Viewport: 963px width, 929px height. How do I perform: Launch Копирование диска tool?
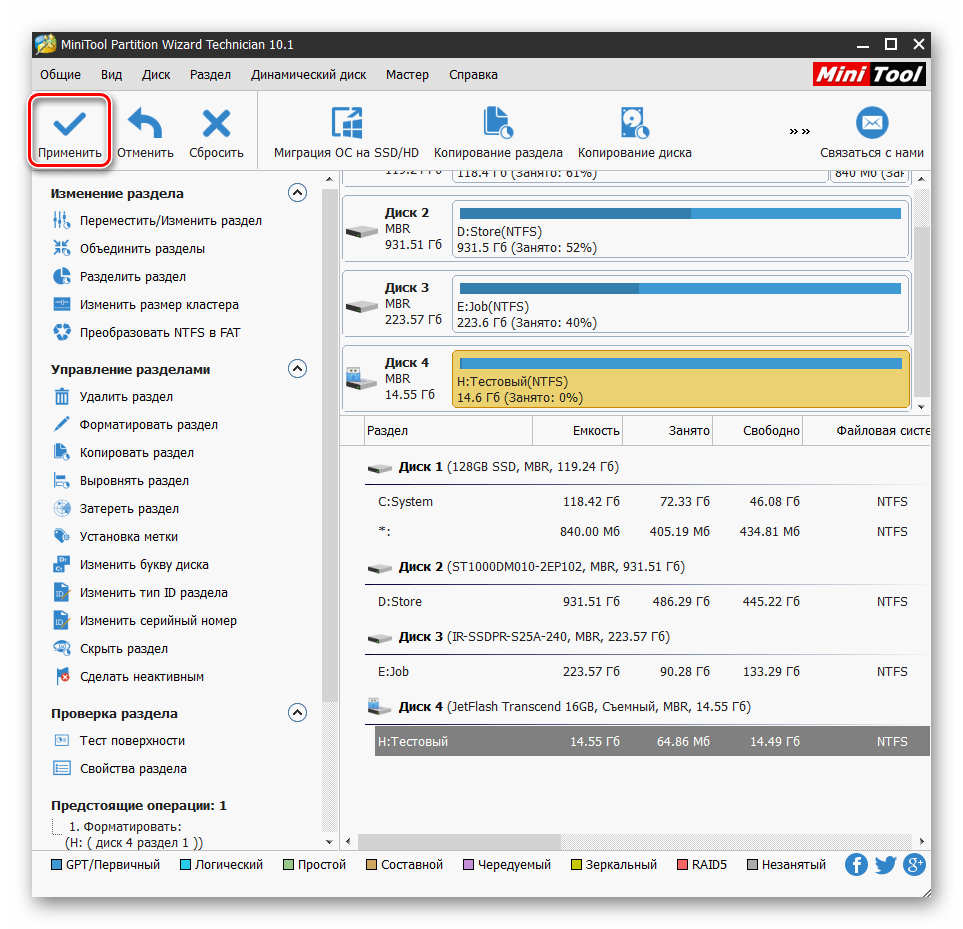click(634, 123)
